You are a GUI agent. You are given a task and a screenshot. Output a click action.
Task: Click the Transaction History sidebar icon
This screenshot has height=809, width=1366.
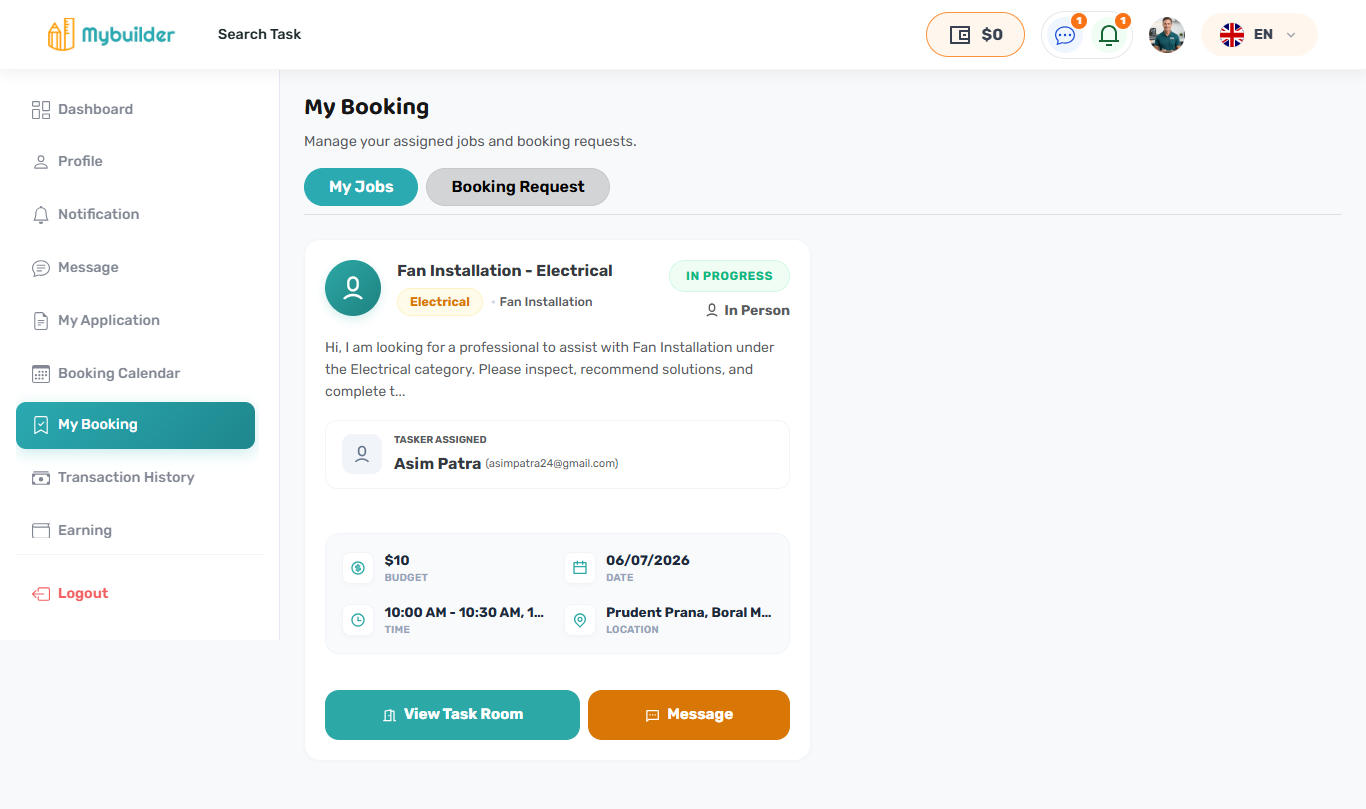(x=41, y=477)
